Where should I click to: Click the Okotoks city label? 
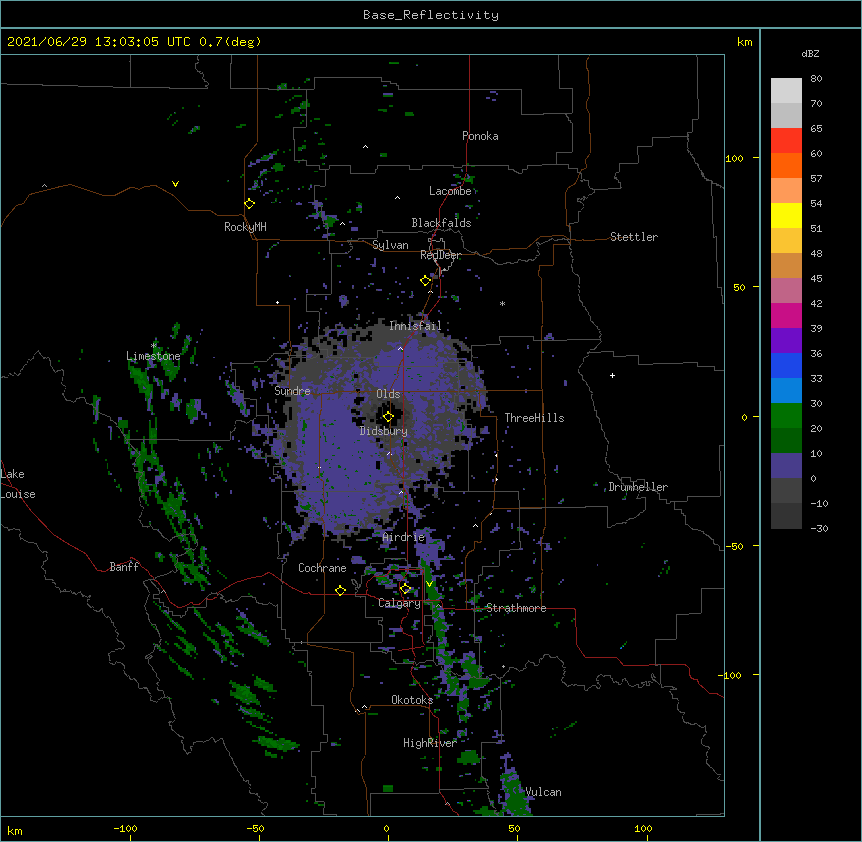(412, 700)
